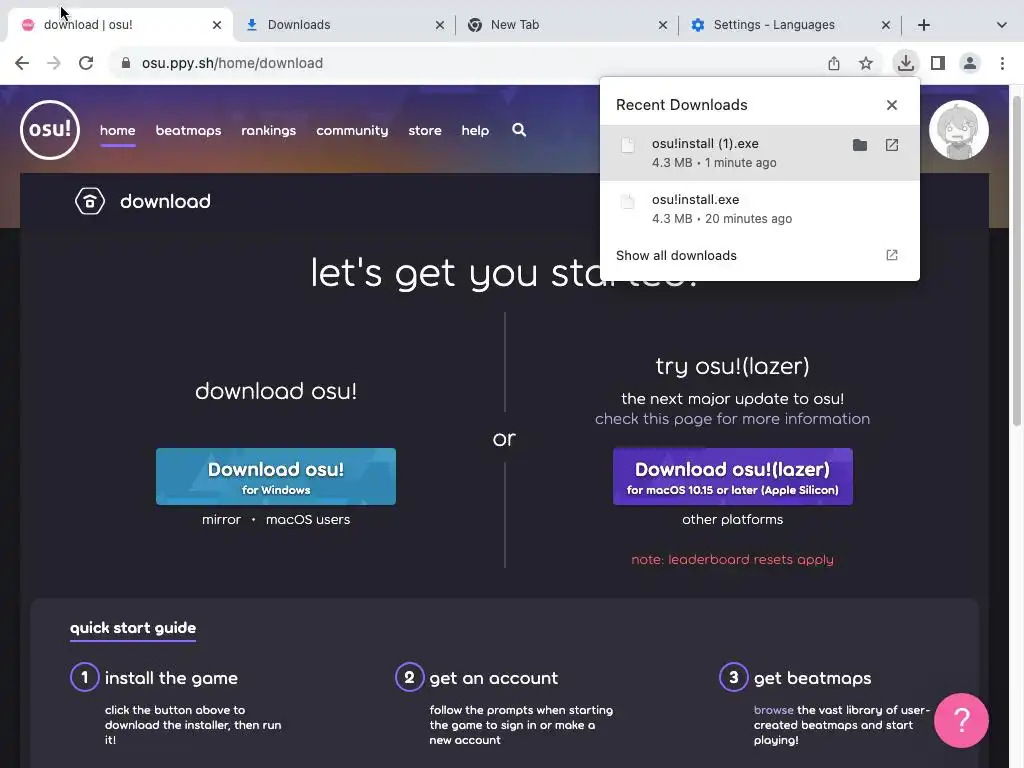Viewport: 1024px width, 768px height.
Task: Close the download | osu! tab
Action: (217, 25)
